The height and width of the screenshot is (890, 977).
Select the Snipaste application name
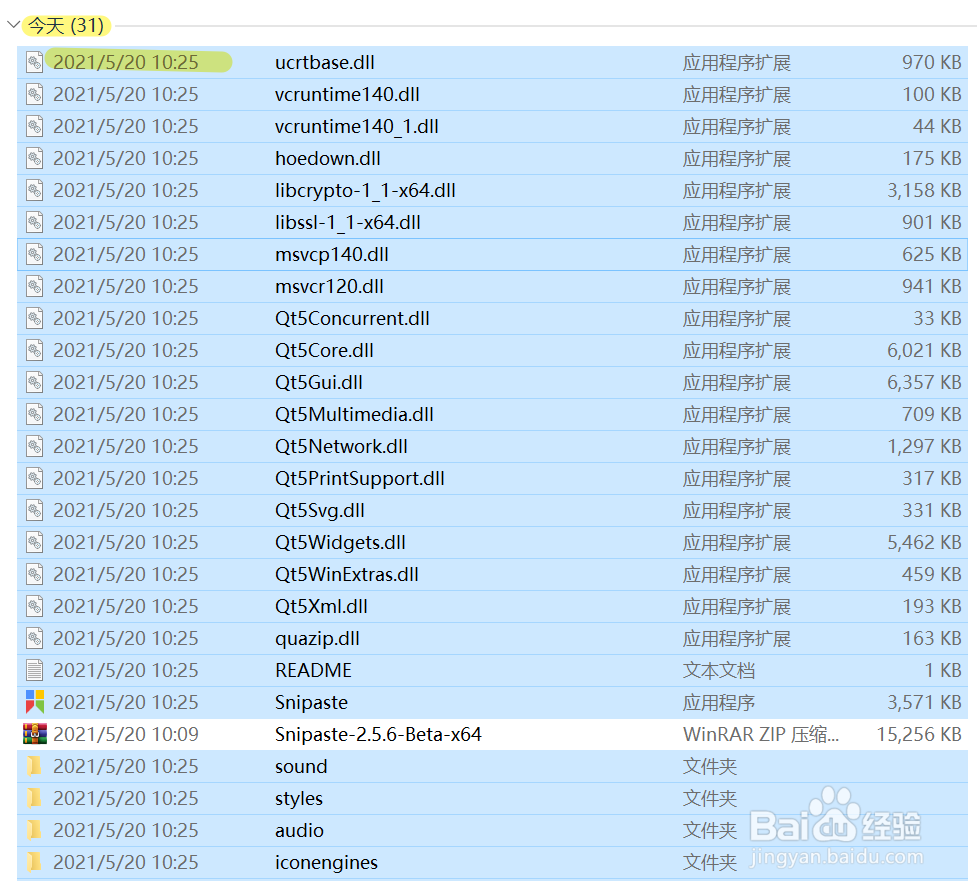[x=312, y=702]
